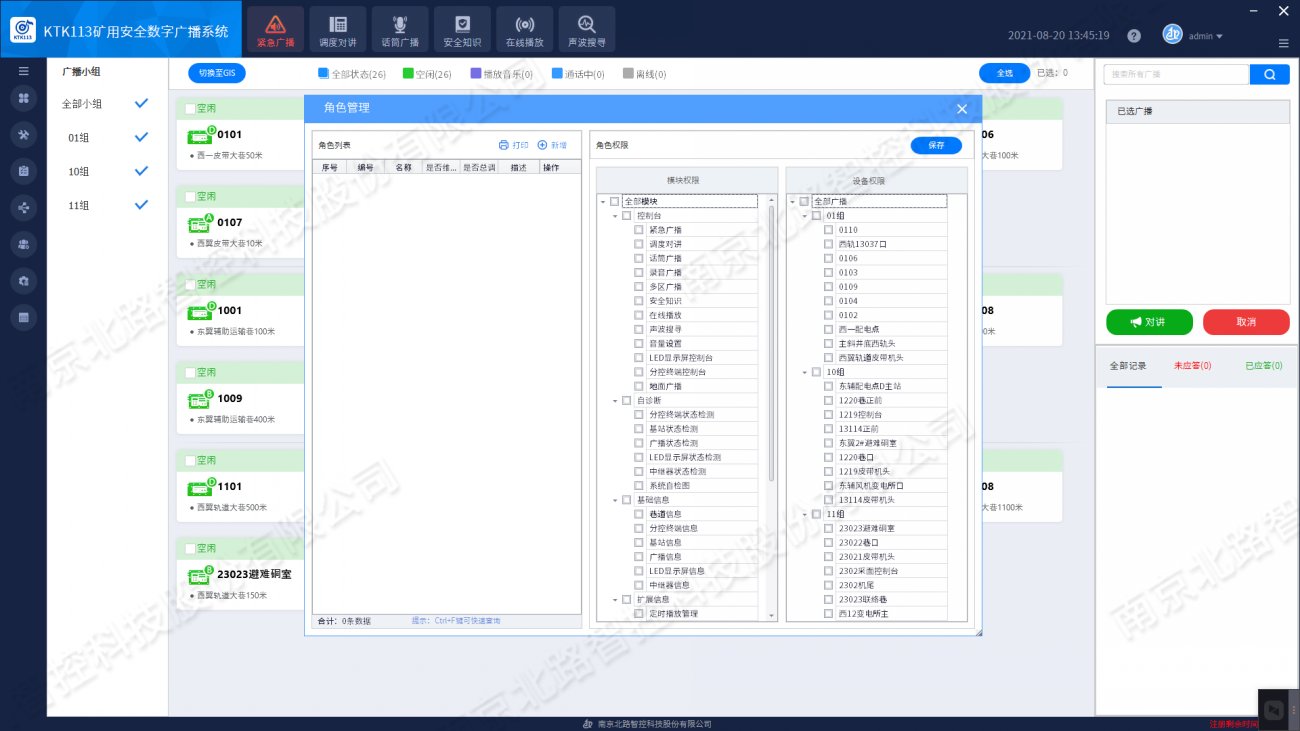Click the 保存 save button
1300x731 pixels.
tap(936, 145)
